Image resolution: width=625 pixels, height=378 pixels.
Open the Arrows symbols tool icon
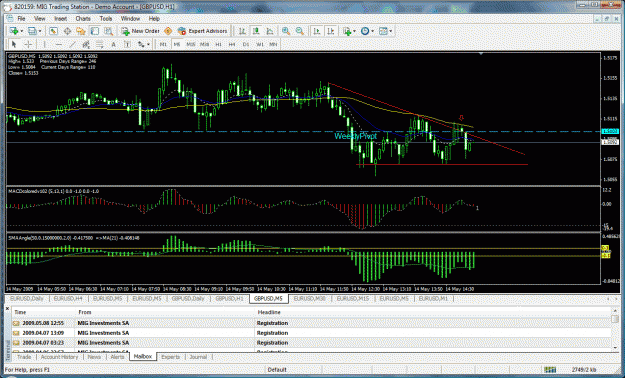point(141,44)
